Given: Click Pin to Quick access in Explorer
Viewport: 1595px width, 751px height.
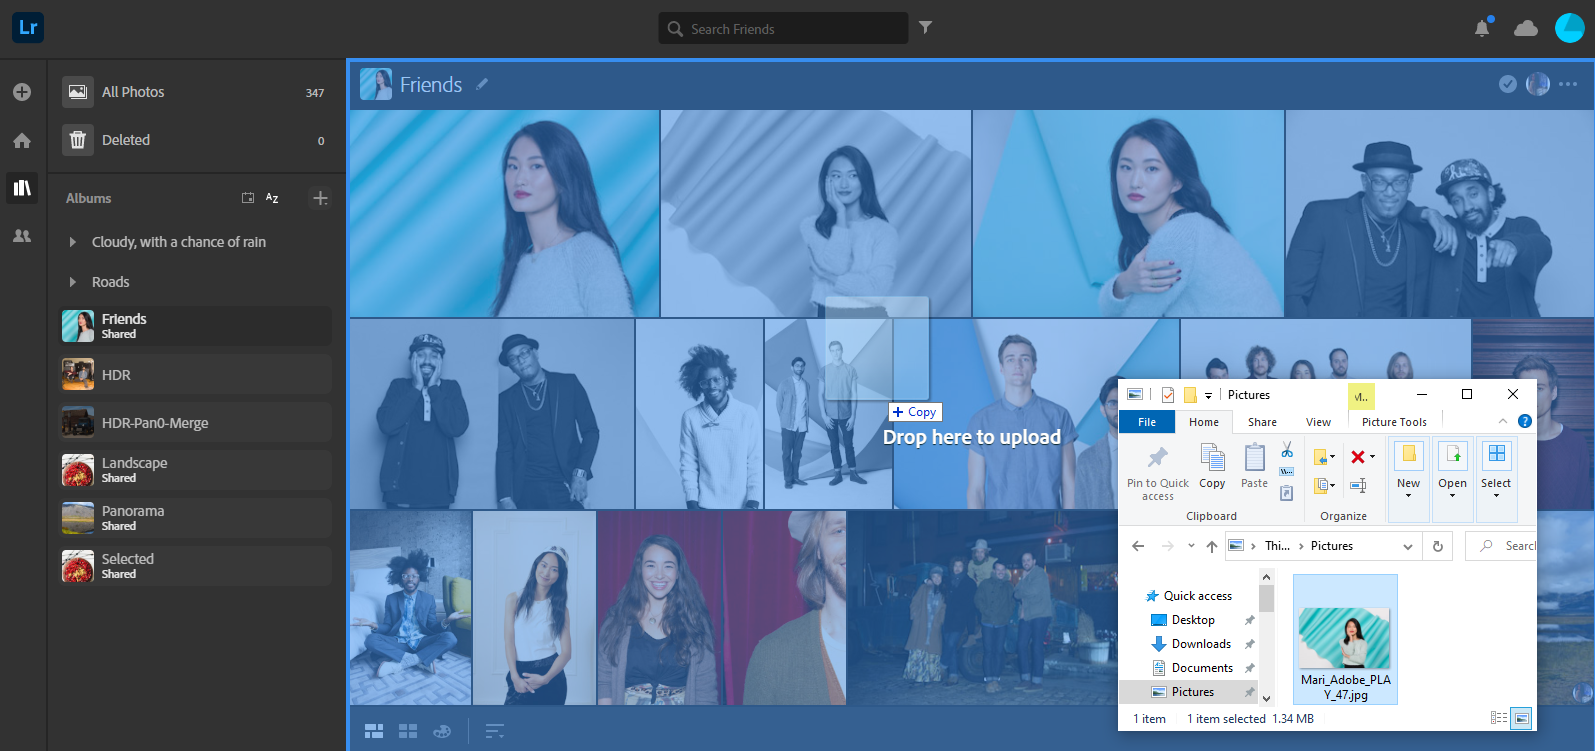Looking at the screenshot, I should [x=1158, y=472].
